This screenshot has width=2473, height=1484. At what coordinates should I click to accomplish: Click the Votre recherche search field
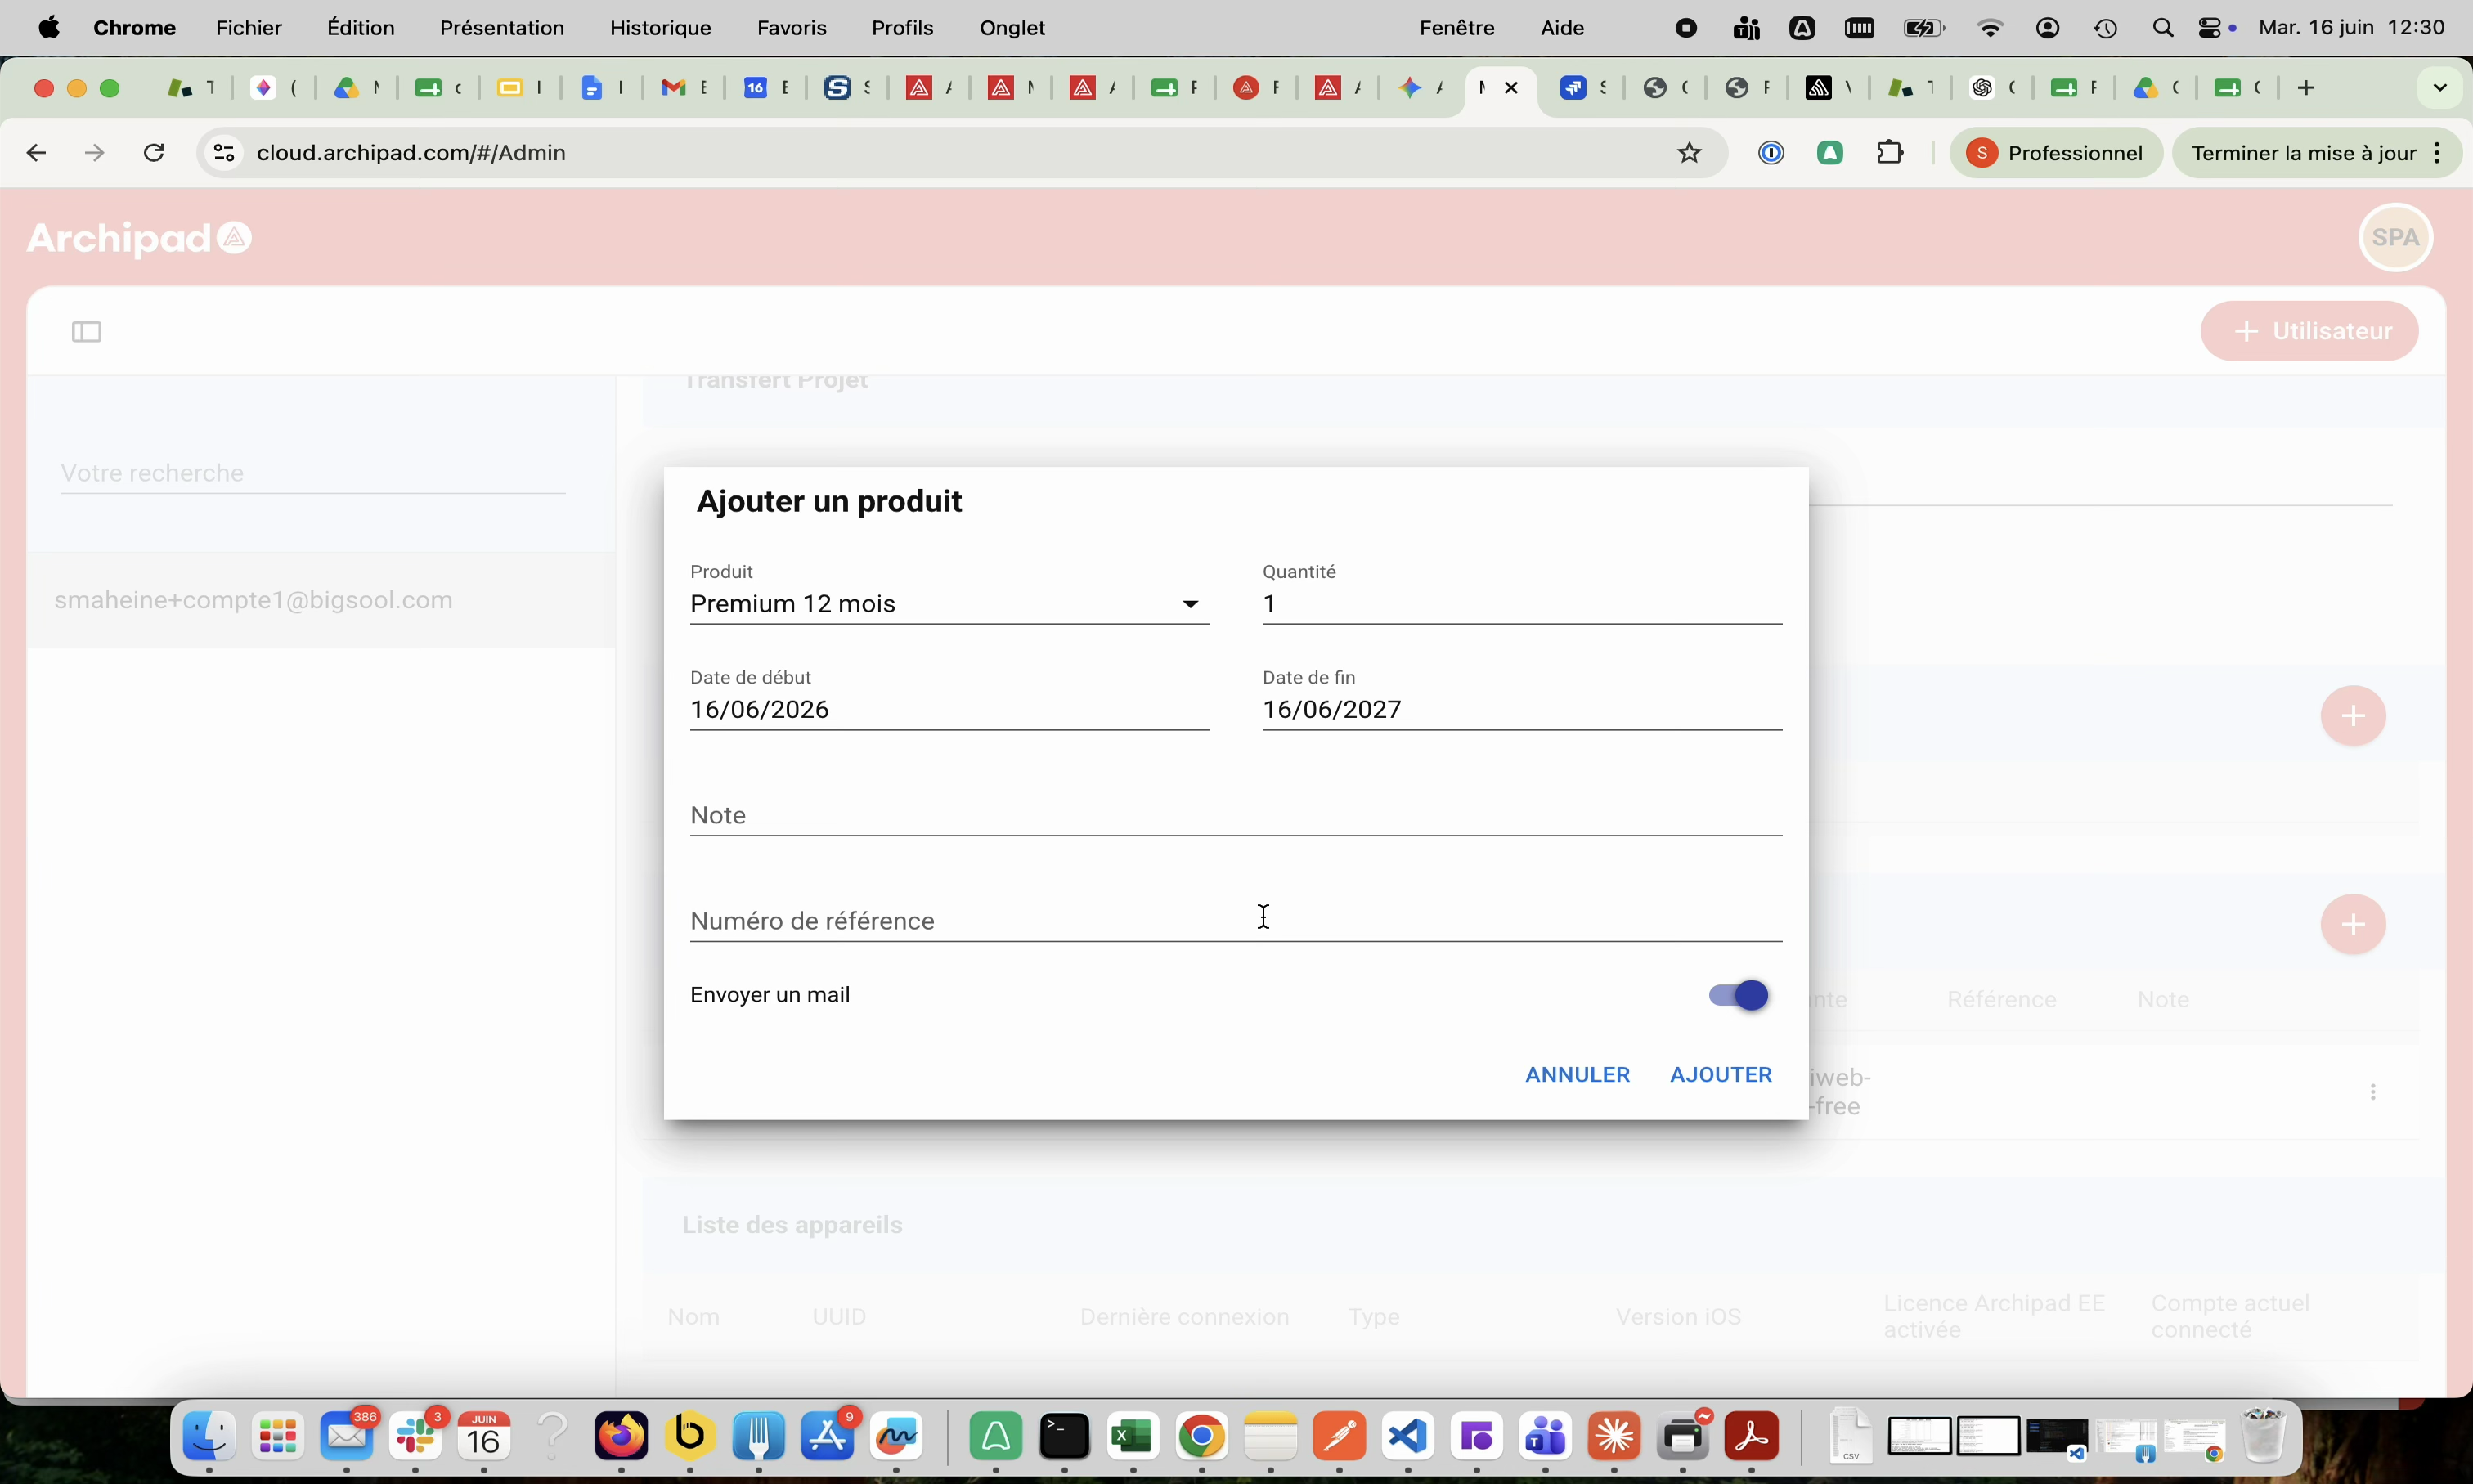[x=313, y=473]
